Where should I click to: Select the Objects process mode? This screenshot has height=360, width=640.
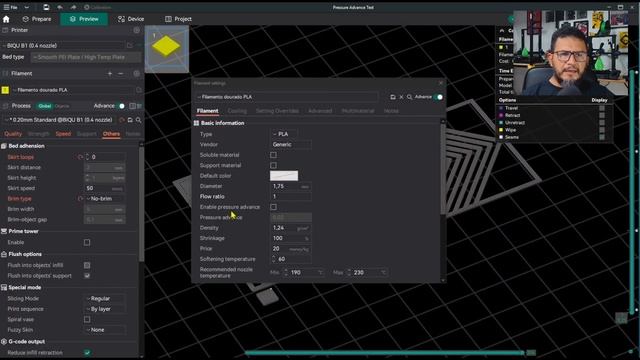(x=62, y=106)
